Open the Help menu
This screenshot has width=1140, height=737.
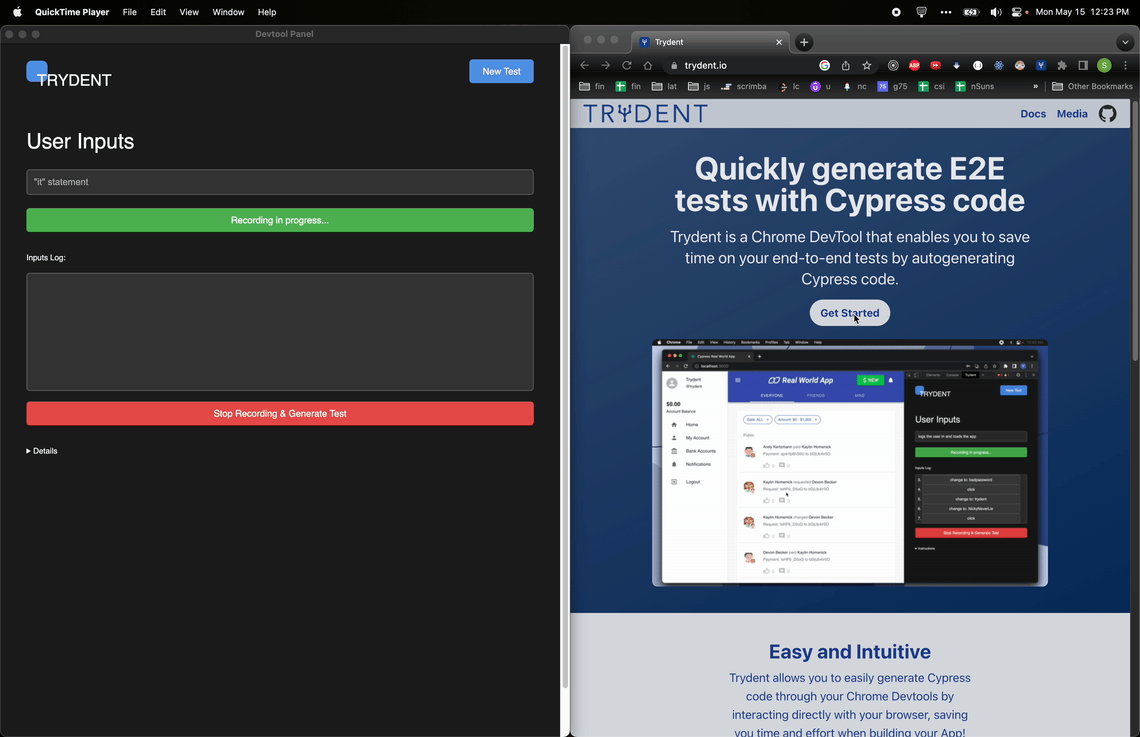pos(267,12)
